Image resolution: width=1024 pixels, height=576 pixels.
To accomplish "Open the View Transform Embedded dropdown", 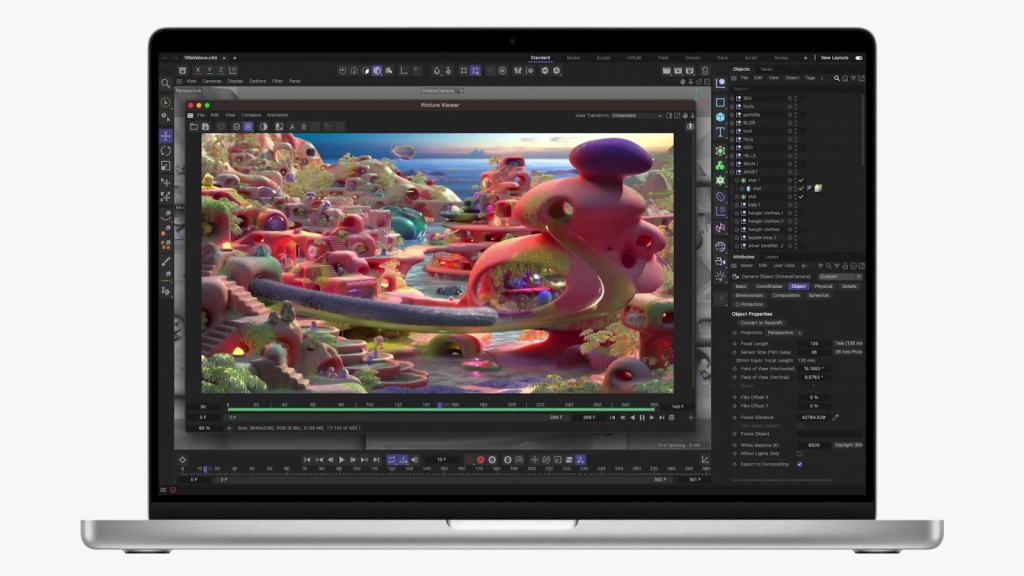I will (637, 115).
